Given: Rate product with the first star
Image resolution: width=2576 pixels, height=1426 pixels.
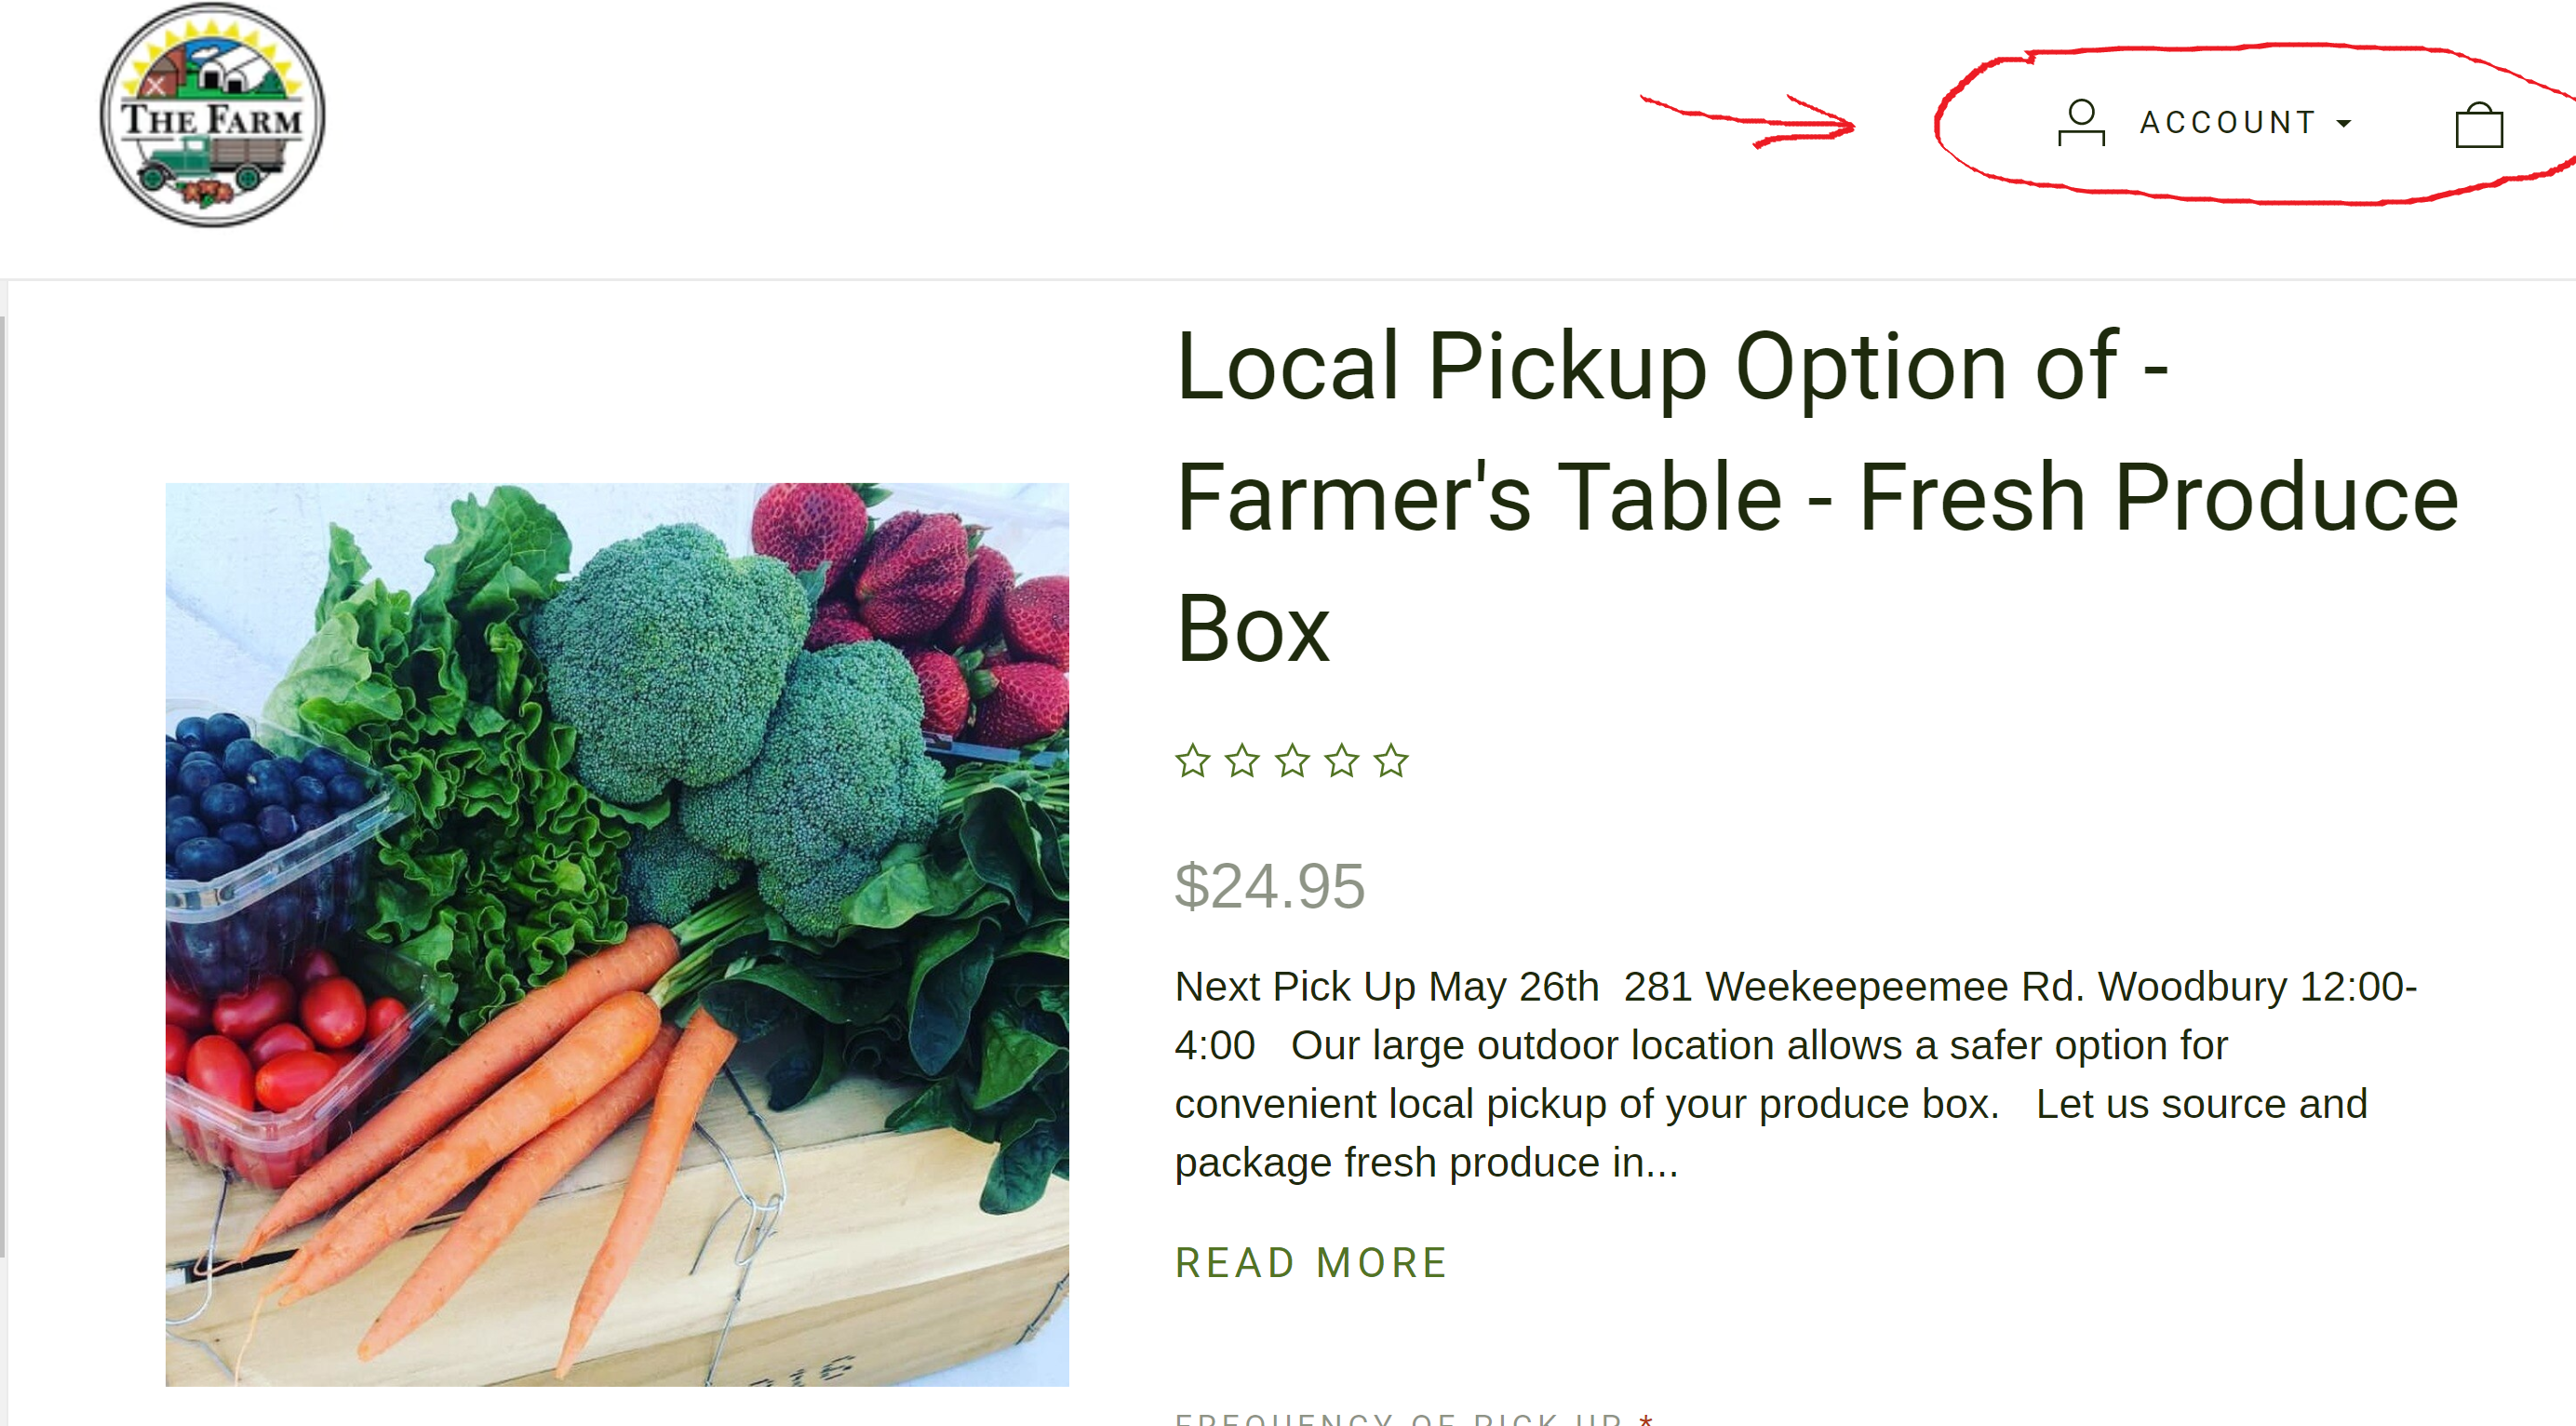Looking at the screenshot, I should pos(1192,761).
